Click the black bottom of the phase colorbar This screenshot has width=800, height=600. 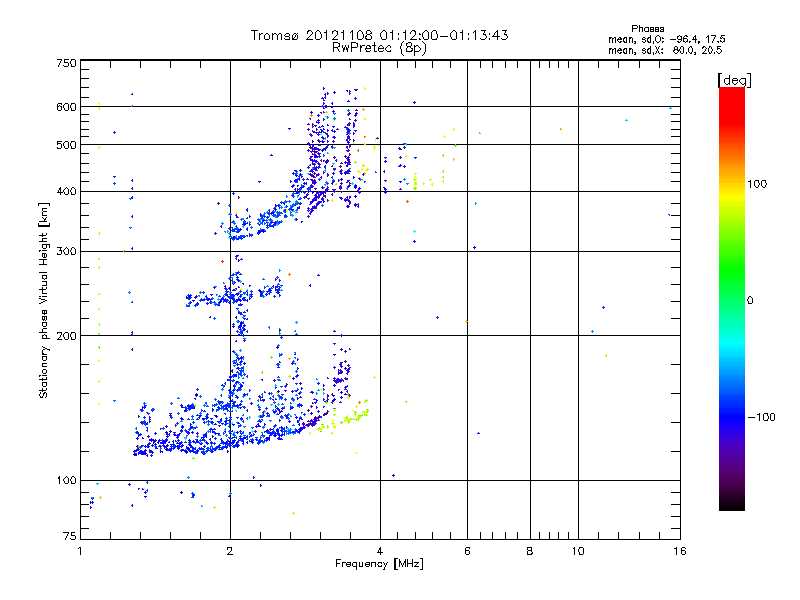point(732,503)
